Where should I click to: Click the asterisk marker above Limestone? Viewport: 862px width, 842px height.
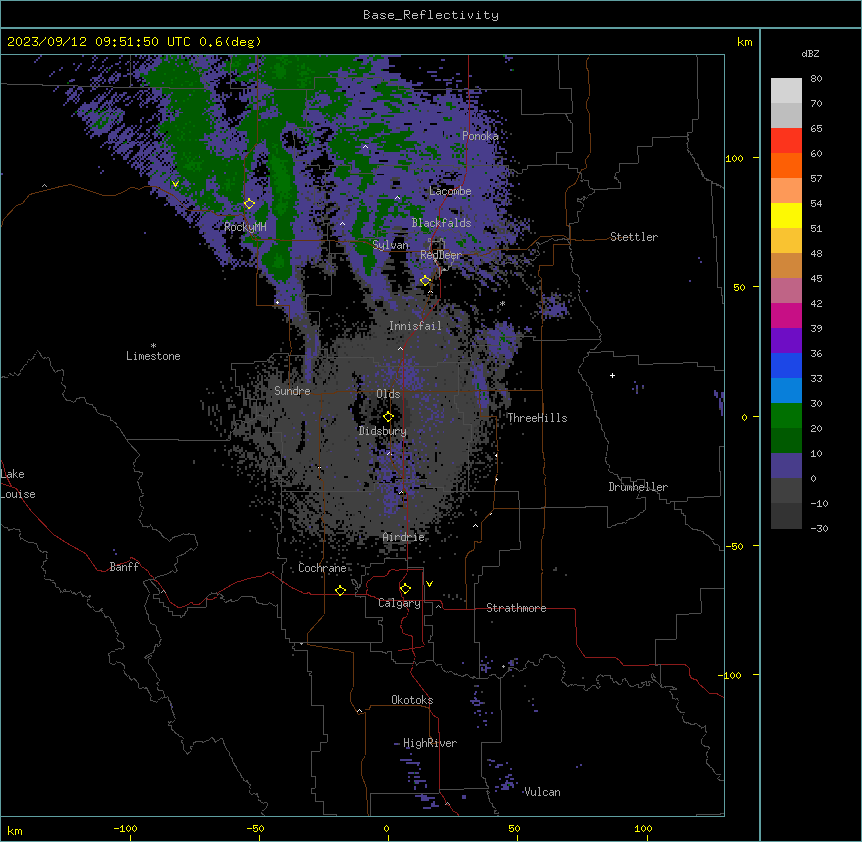tap(153, 346)
